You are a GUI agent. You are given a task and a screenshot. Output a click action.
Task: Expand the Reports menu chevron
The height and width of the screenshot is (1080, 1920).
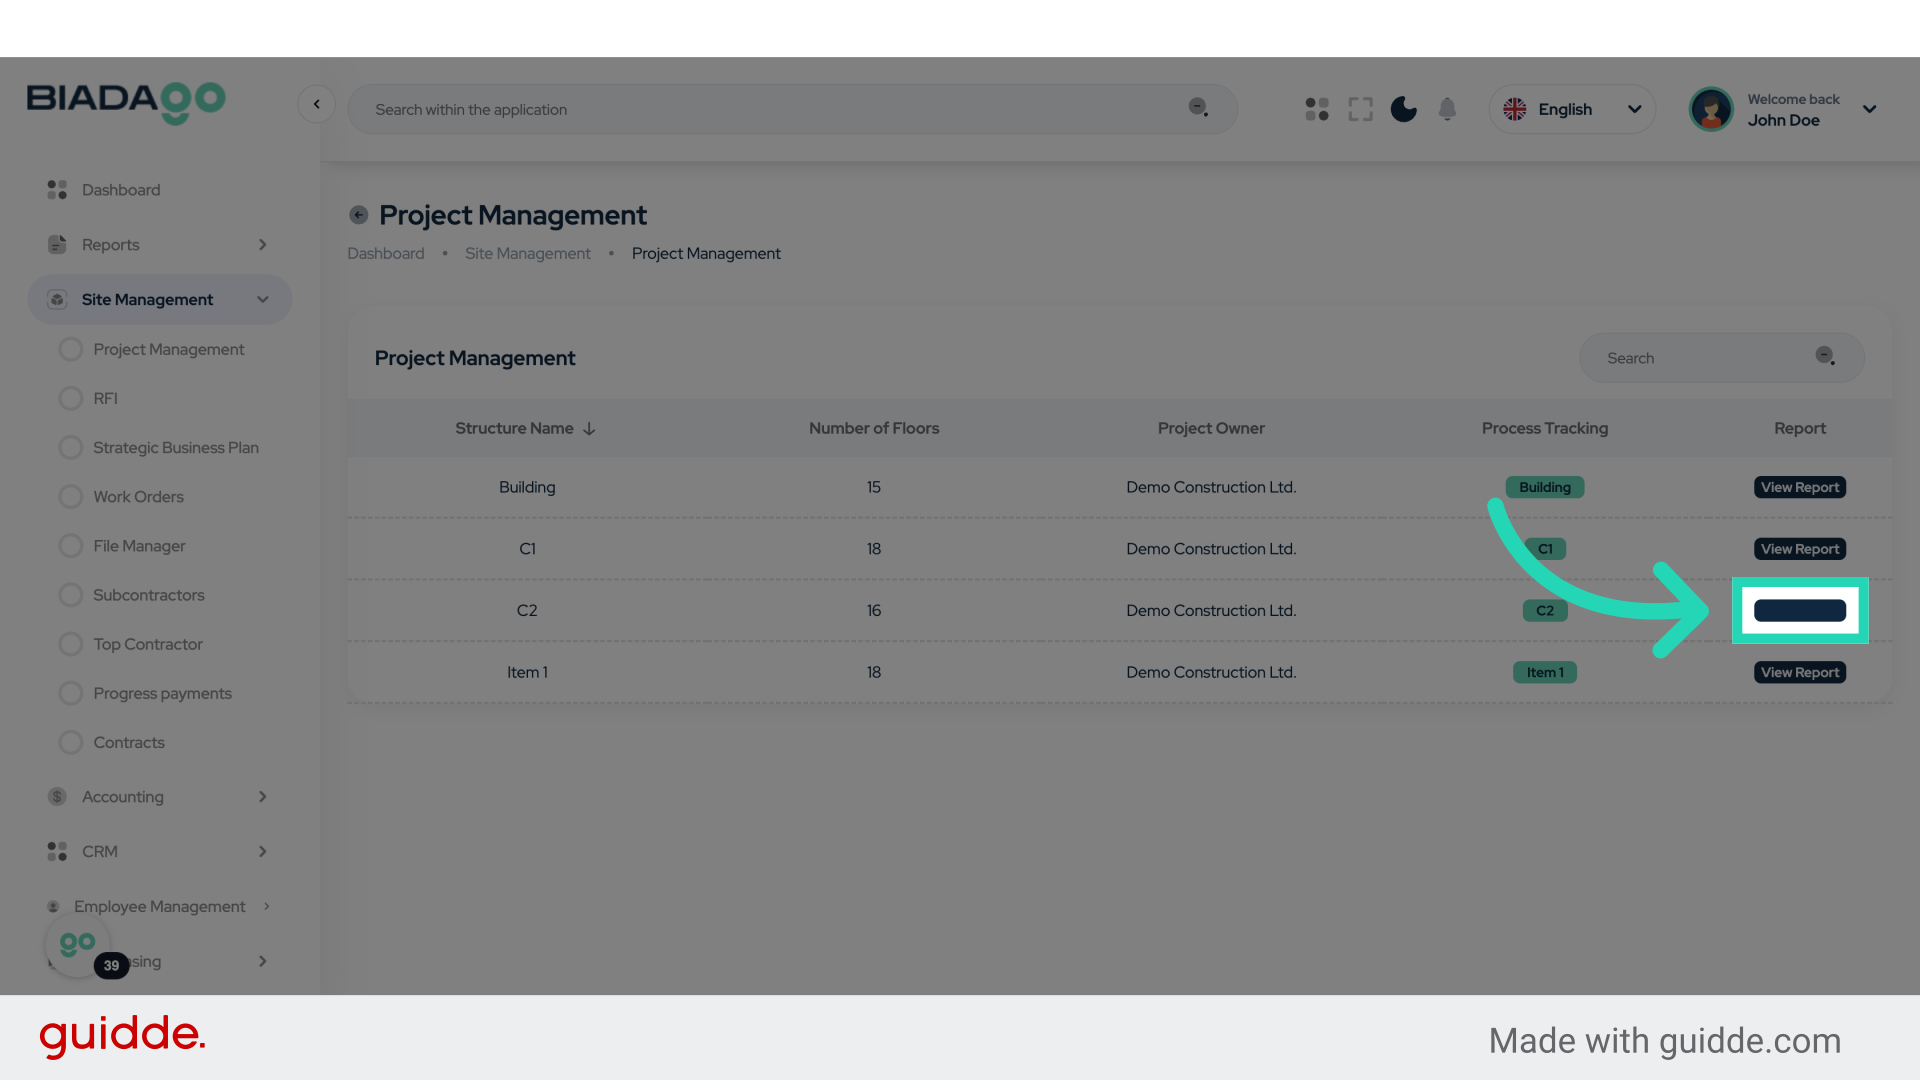[x=263, y=245]
